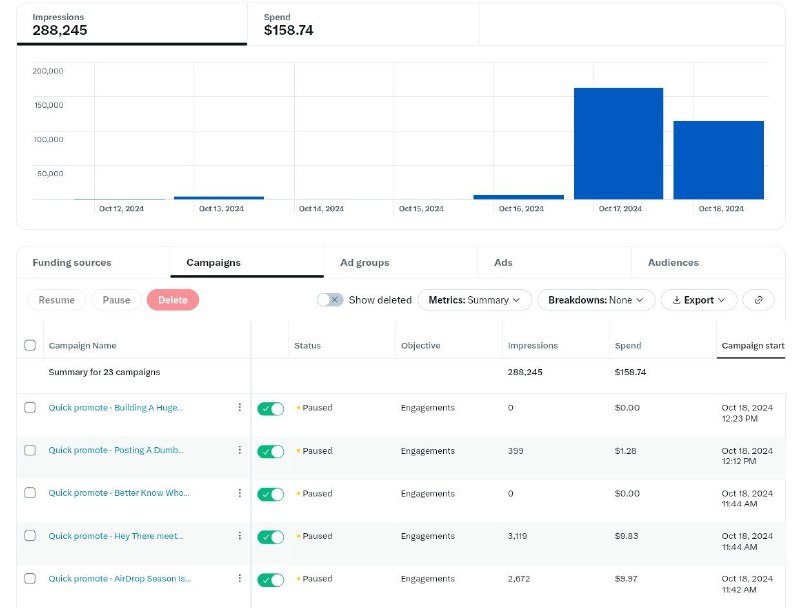The width and height of the screenshot is (800, 608).
Task: Open kebab menu for Building A Huge campaign
Action: pos(239,407)
